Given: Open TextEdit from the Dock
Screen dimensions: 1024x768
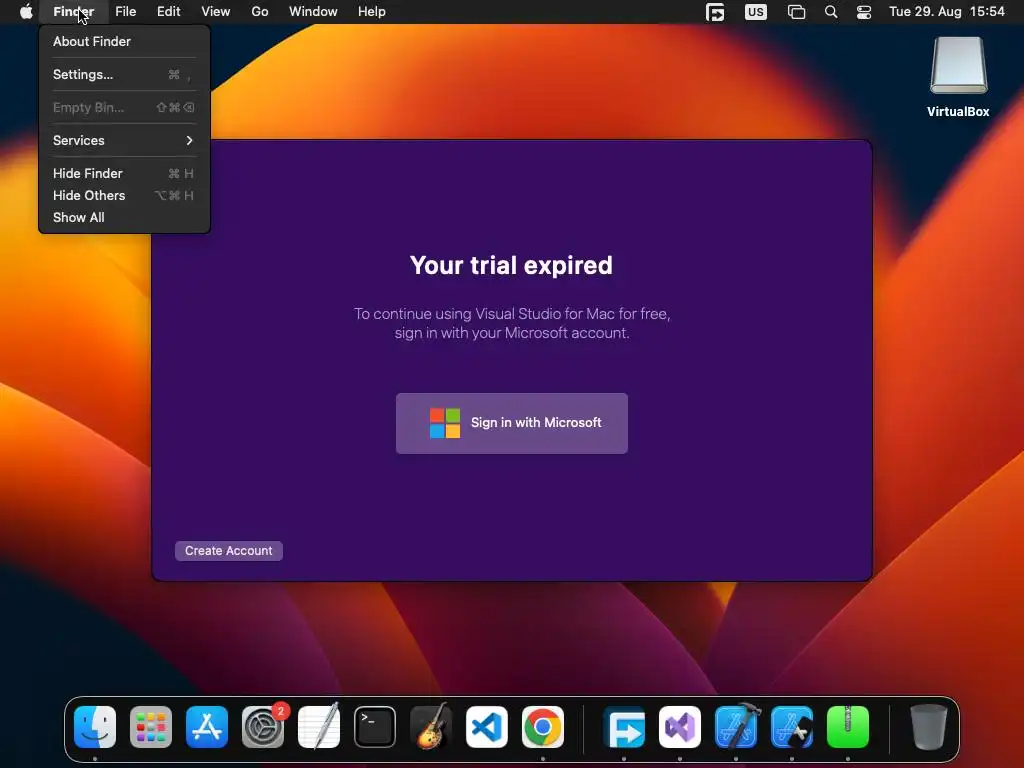Looking at the screenshot, I should (x=319, y=727).
